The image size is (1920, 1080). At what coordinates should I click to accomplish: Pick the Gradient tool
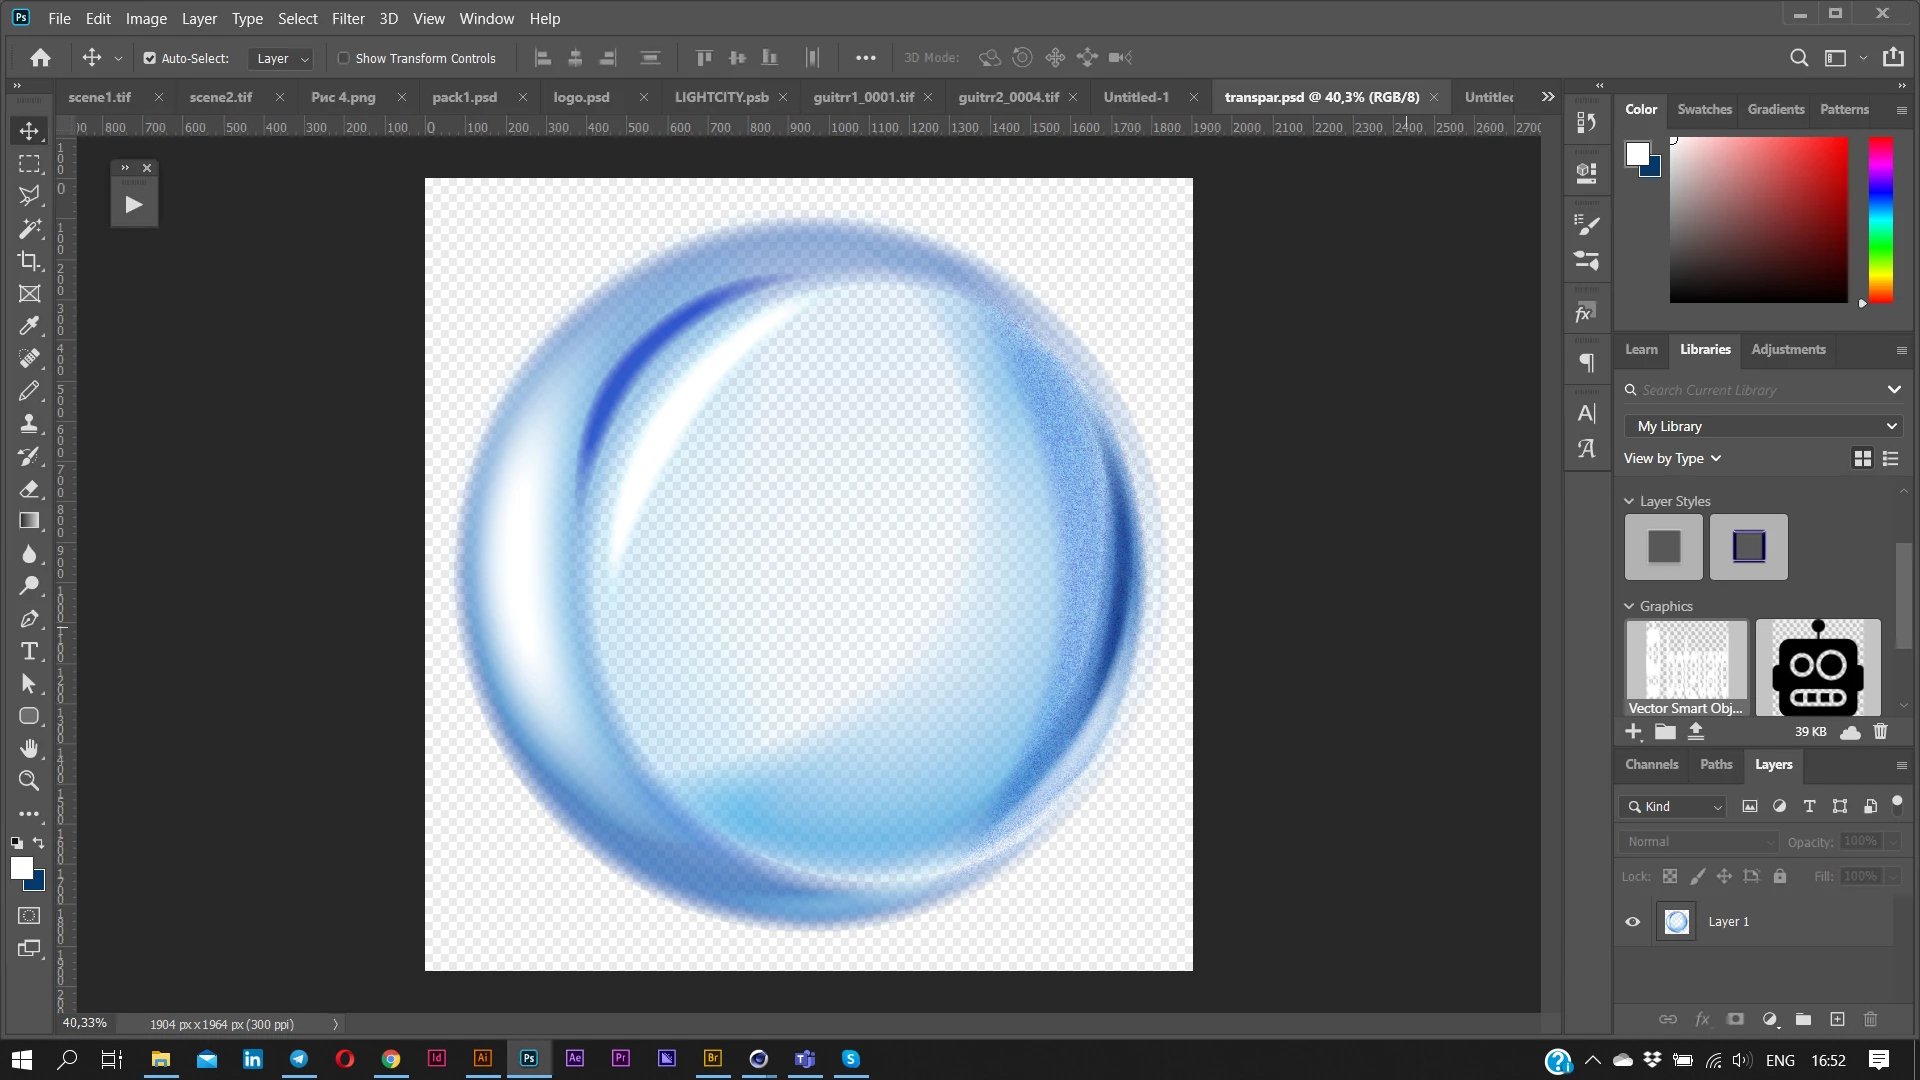[x=29, y=521]
